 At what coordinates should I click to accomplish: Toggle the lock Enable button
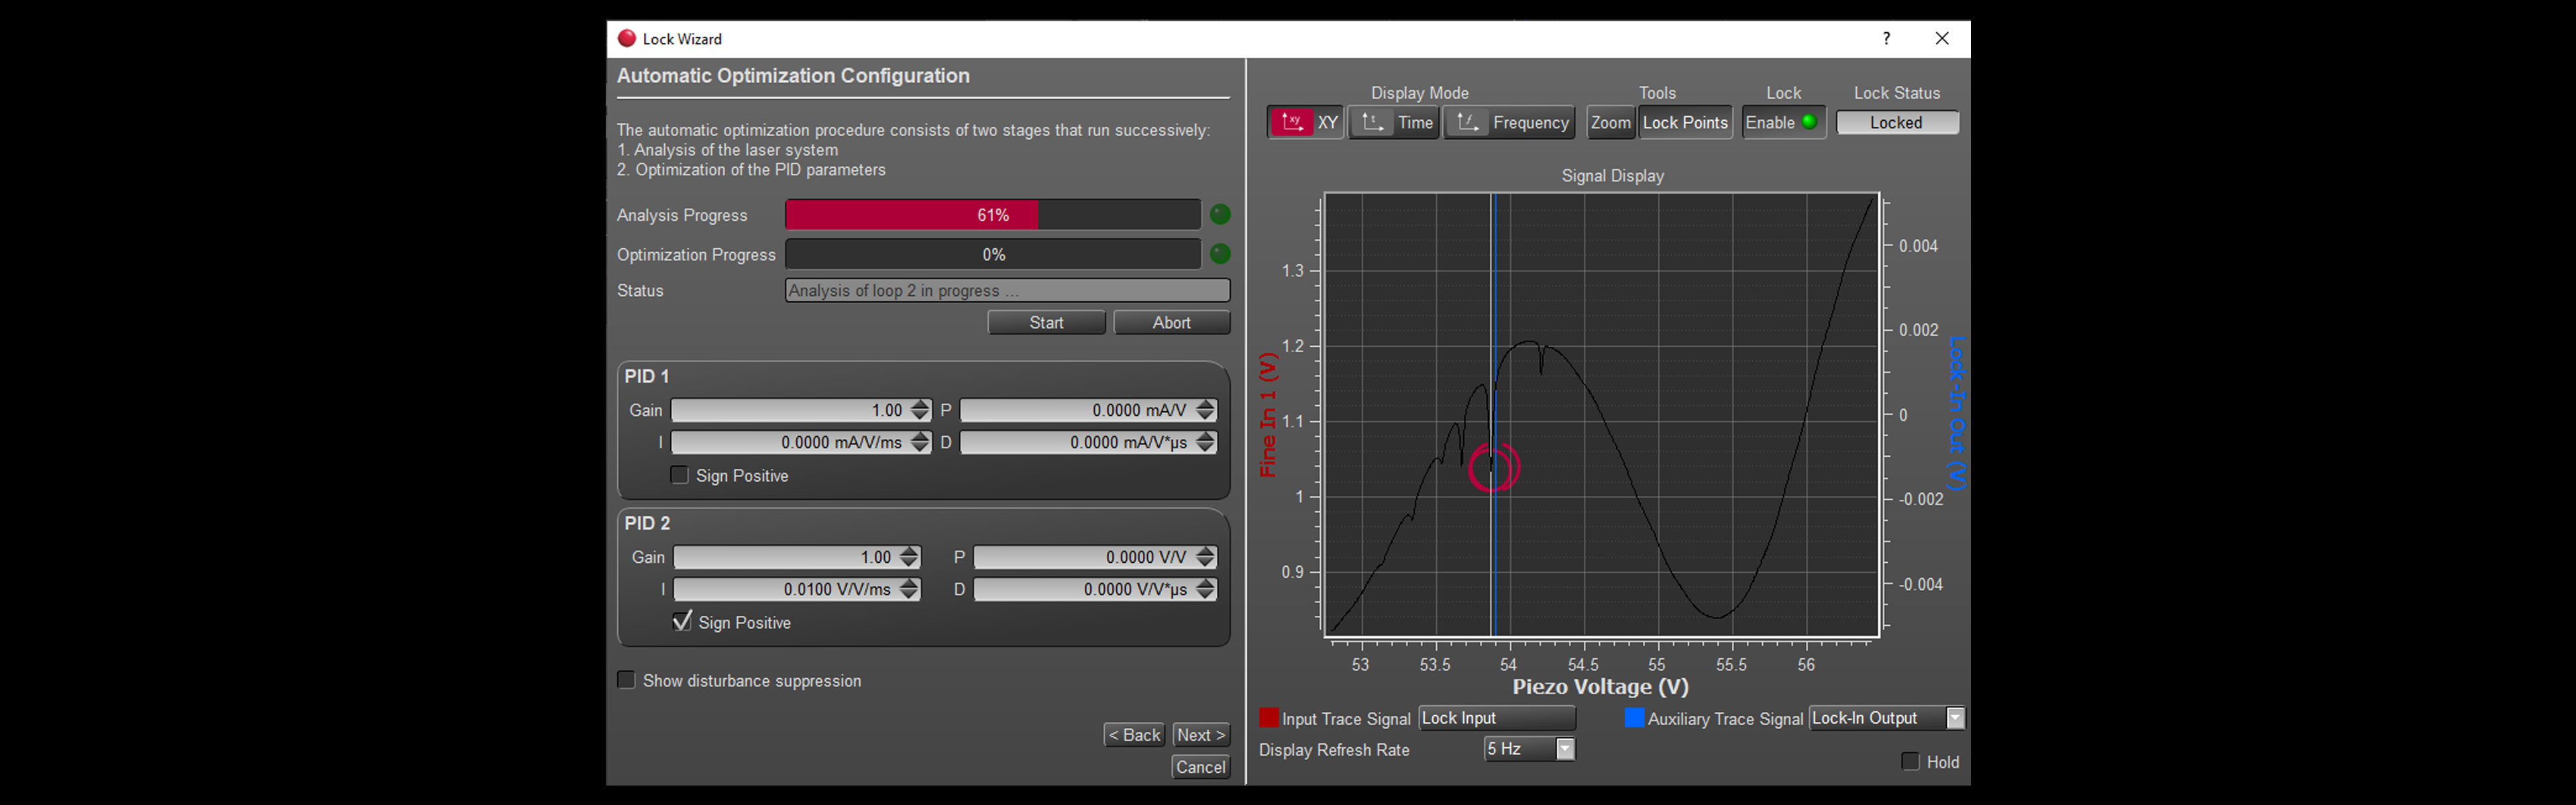pyautogui.click(x=1783, y=123)
